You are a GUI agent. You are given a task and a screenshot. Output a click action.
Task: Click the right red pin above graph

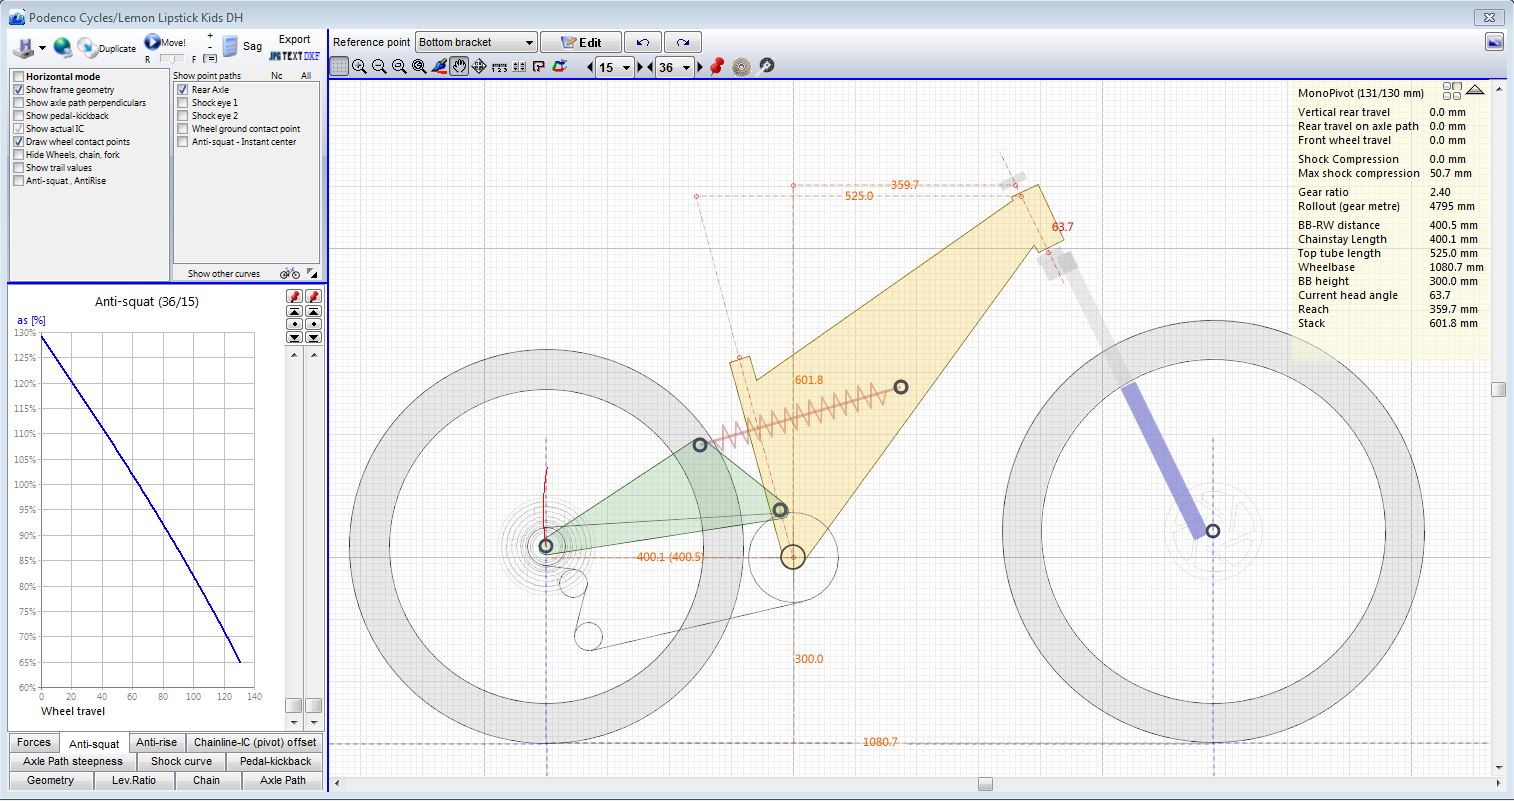coord(313,297)
